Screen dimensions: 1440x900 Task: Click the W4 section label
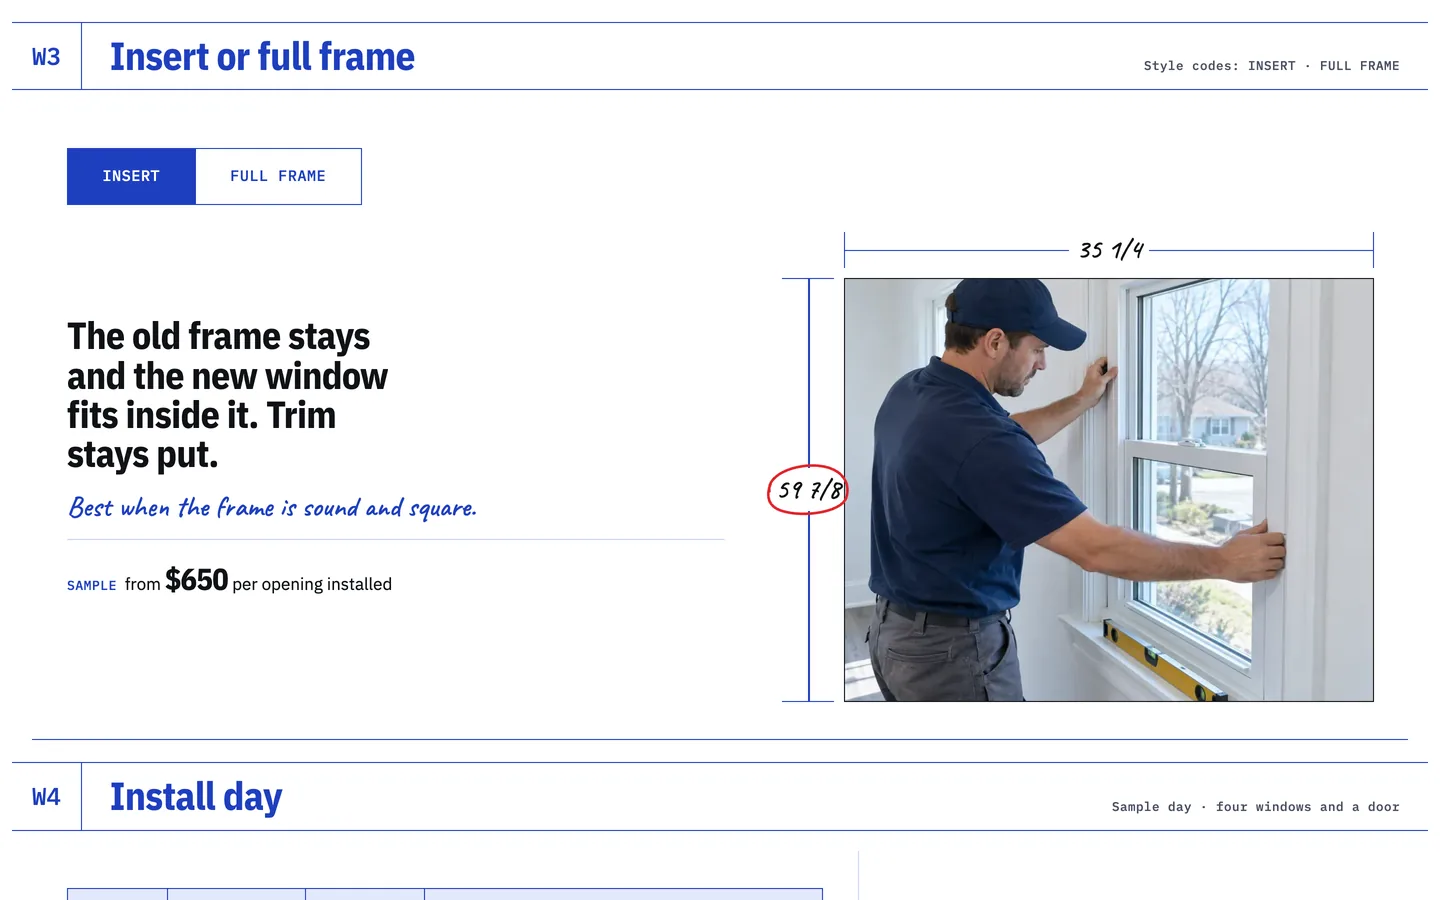coord(46,797)
